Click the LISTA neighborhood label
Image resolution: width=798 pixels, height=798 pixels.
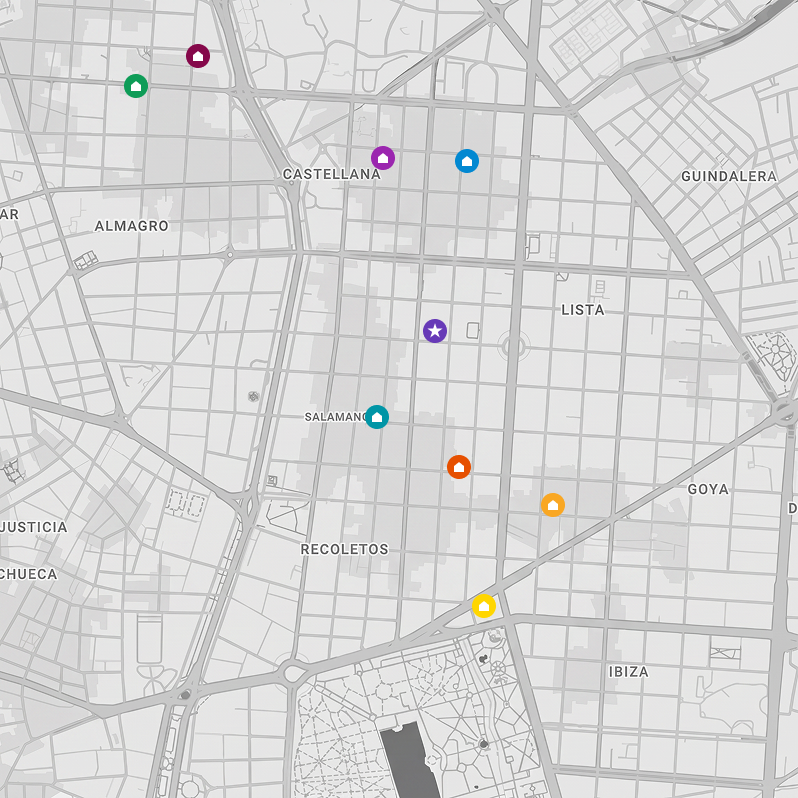(x=583, y=309)
